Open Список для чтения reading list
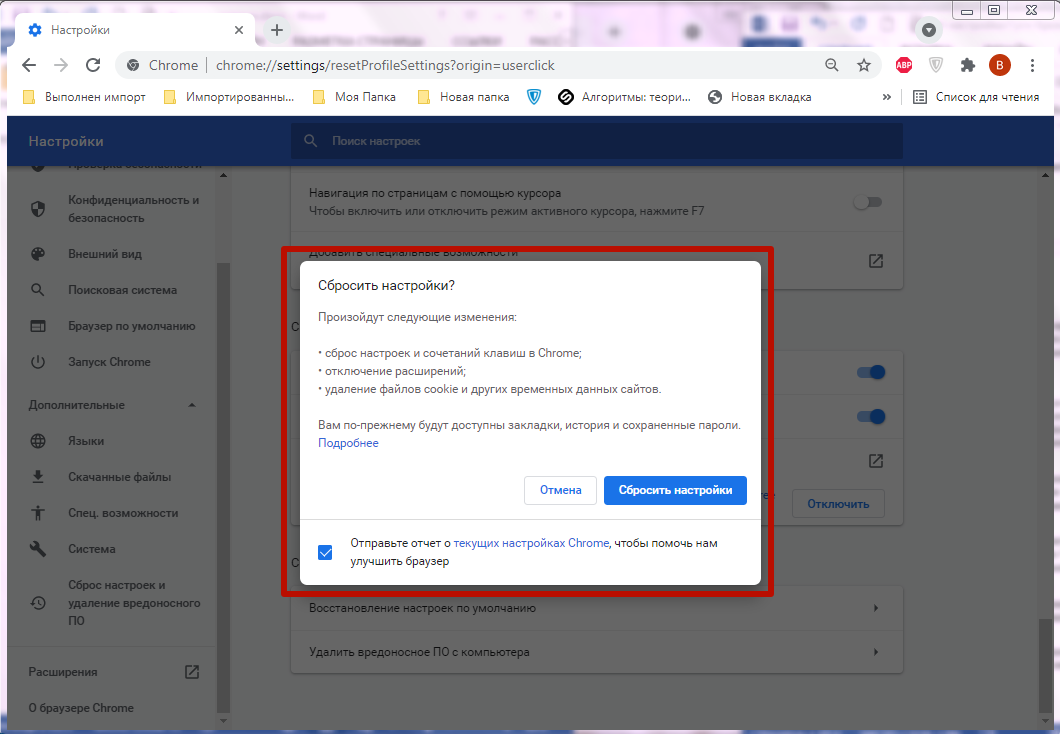 tap(976, 97)
